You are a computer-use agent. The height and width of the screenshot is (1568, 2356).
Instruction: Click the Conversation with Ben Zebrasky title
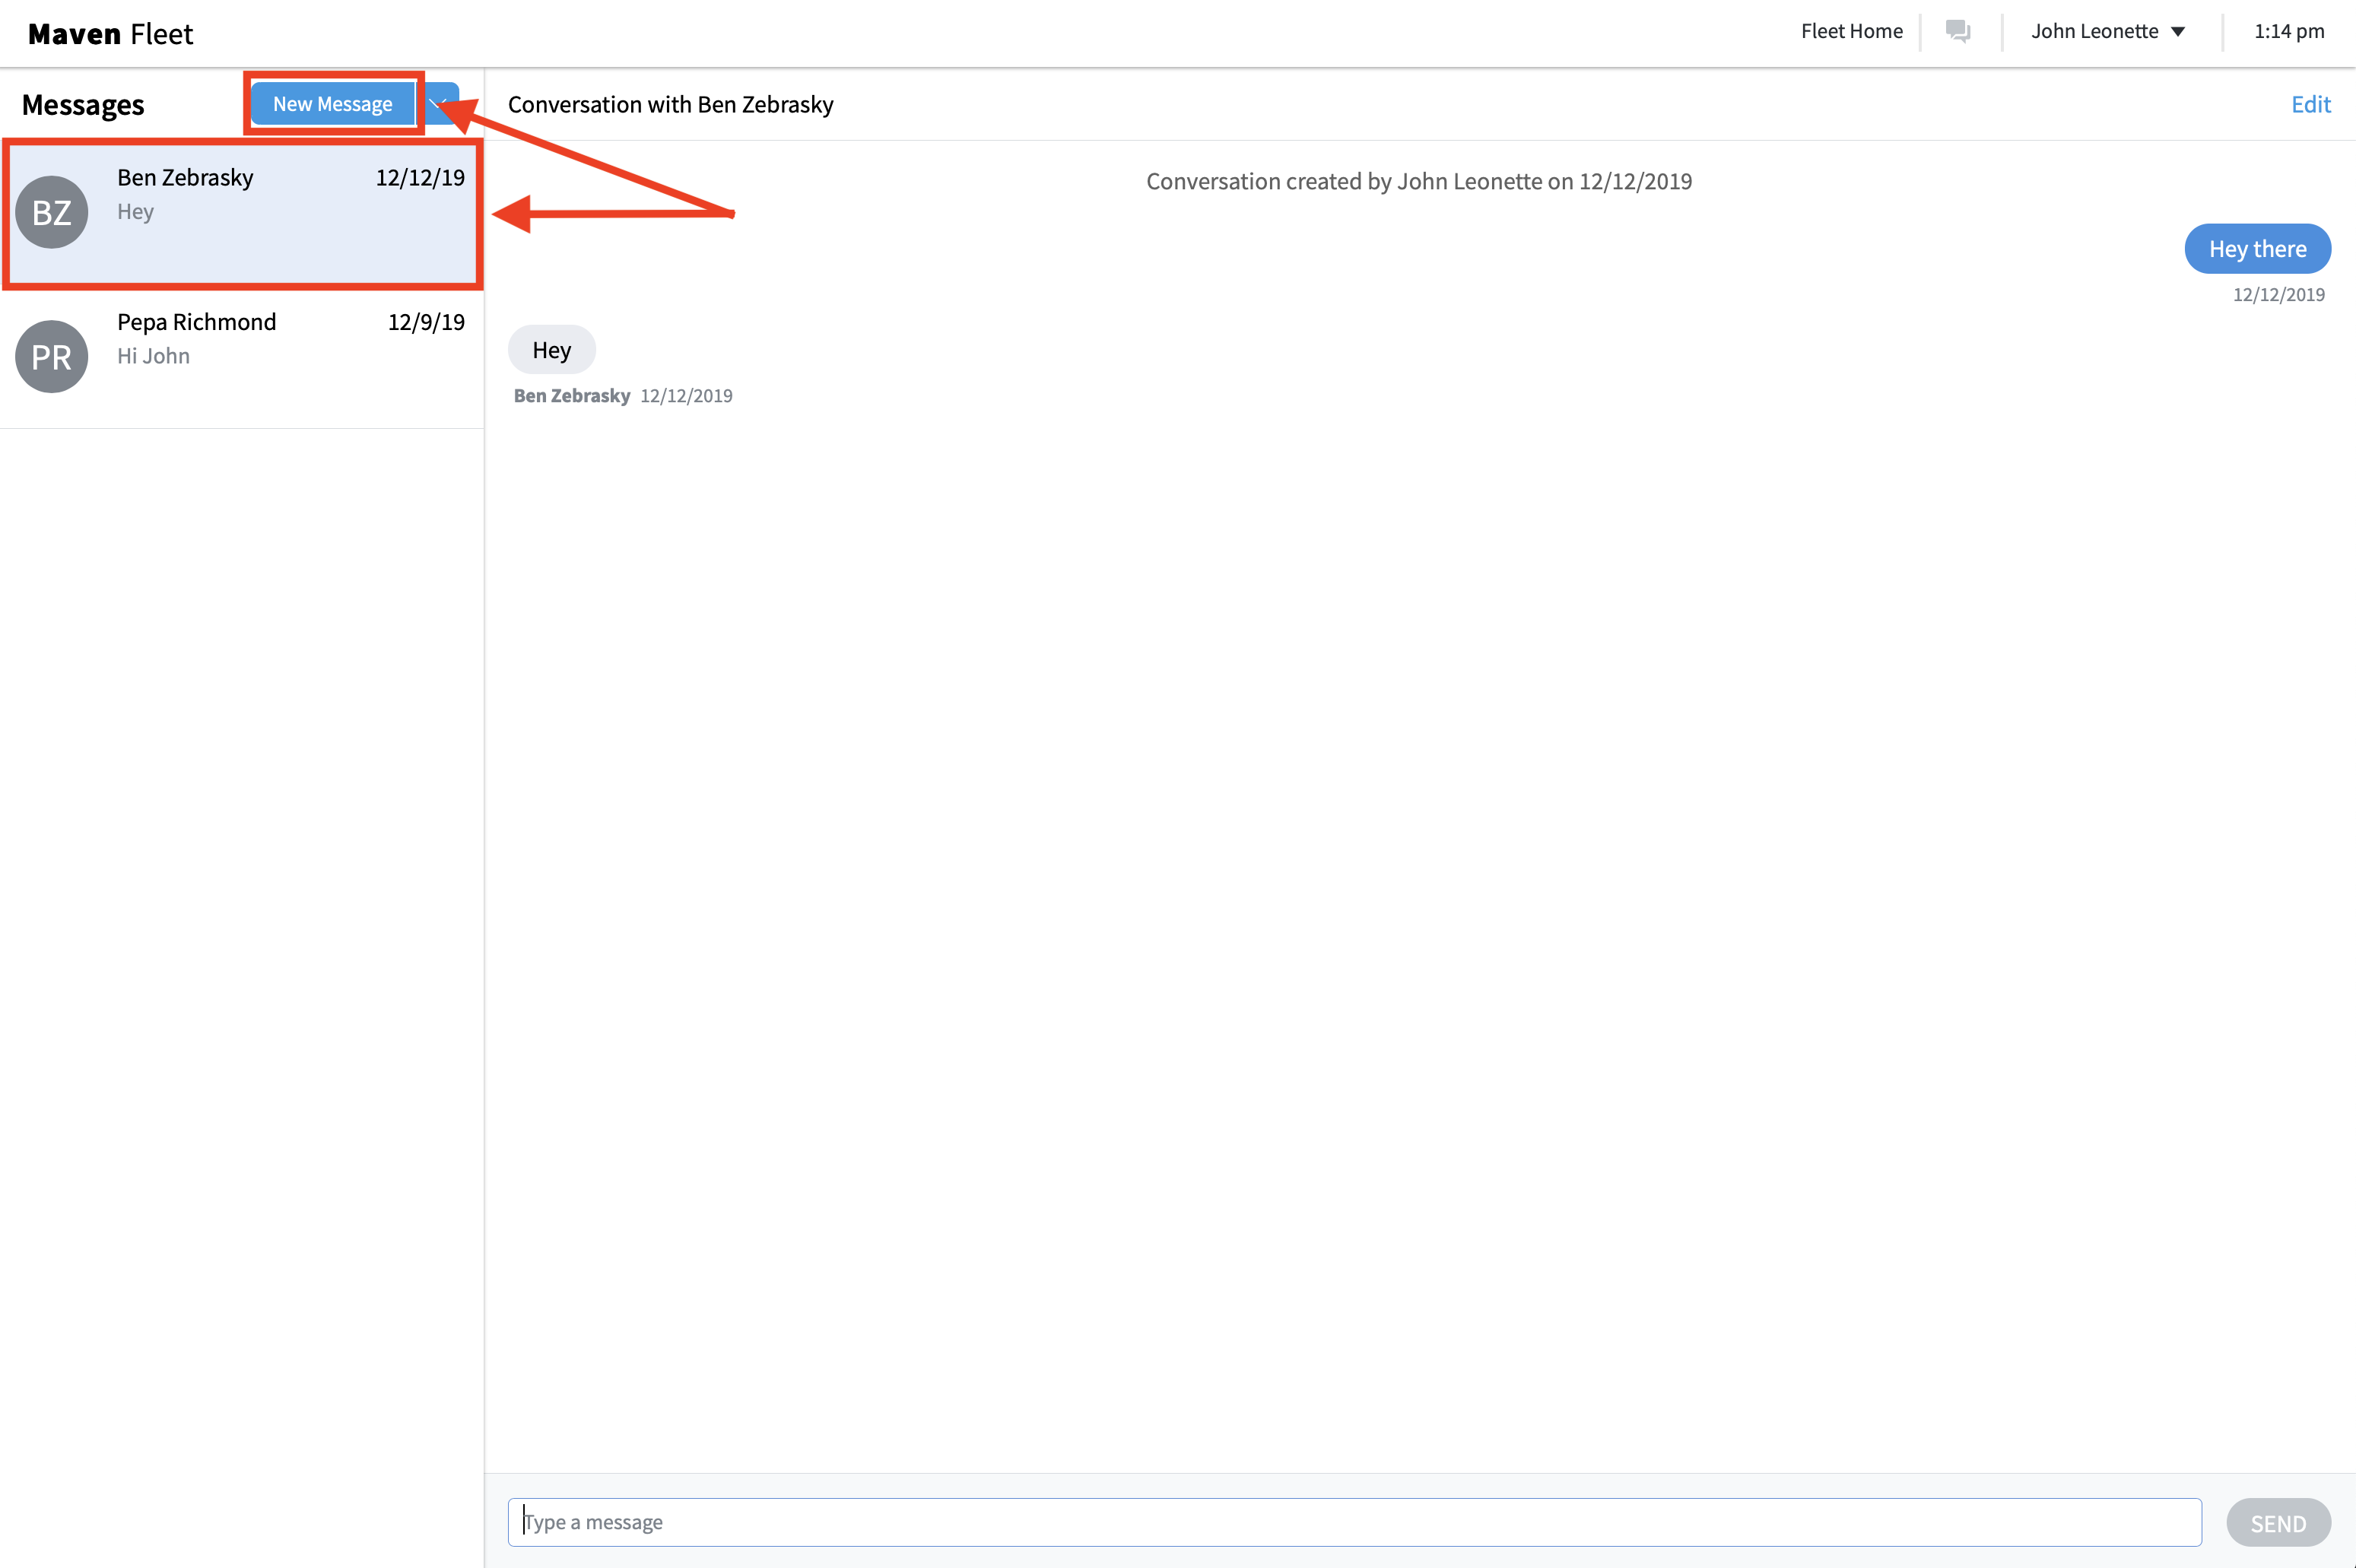(x=670, y=104)
